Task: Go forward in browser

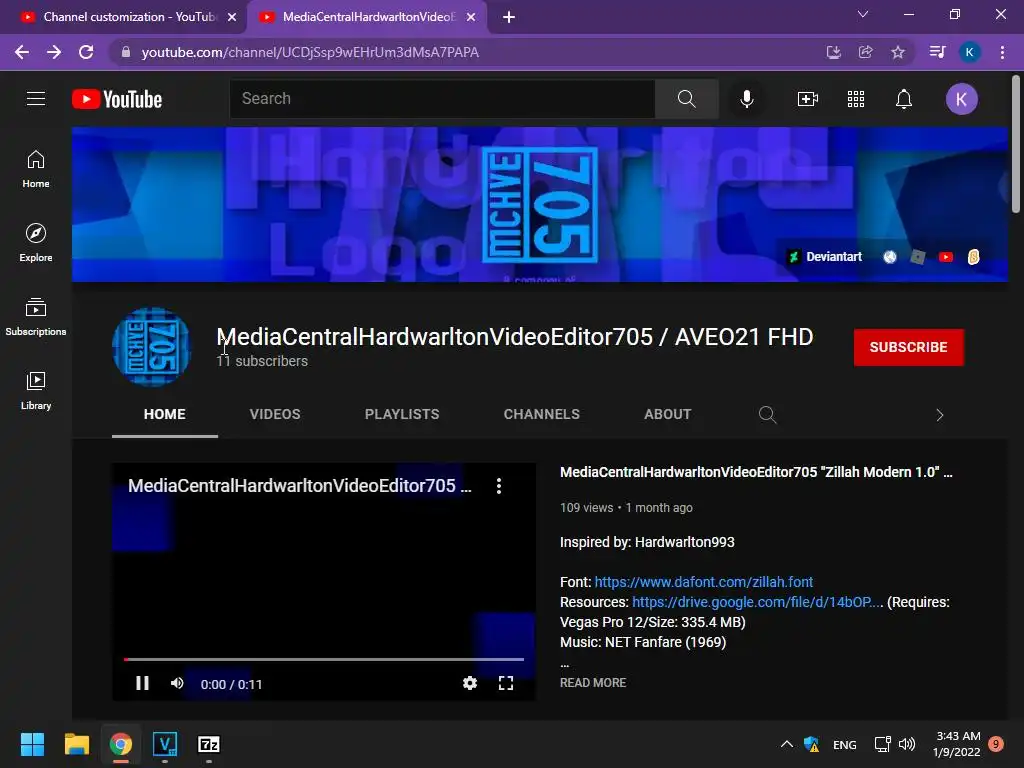Action: point(54,52)
